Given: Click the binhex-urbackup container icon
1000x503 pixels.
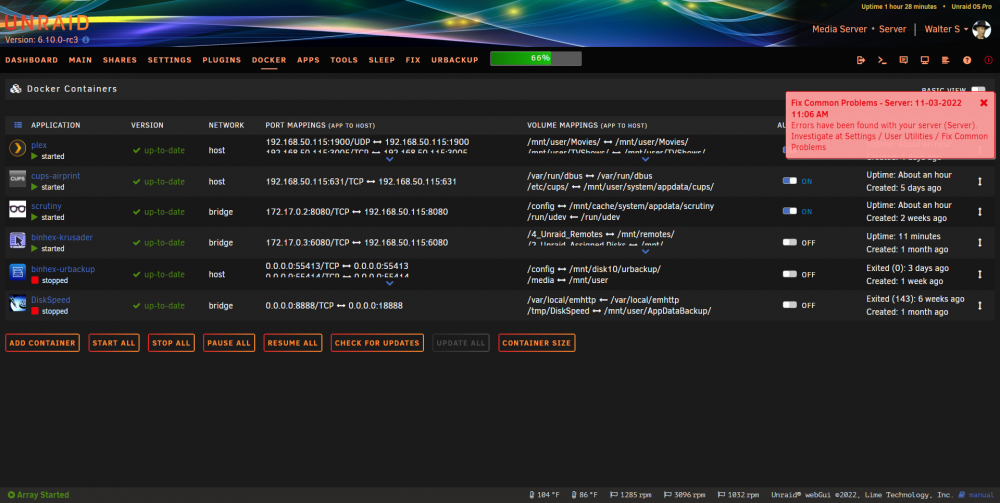Looking at the screenshot, I should tap(17, 272).
